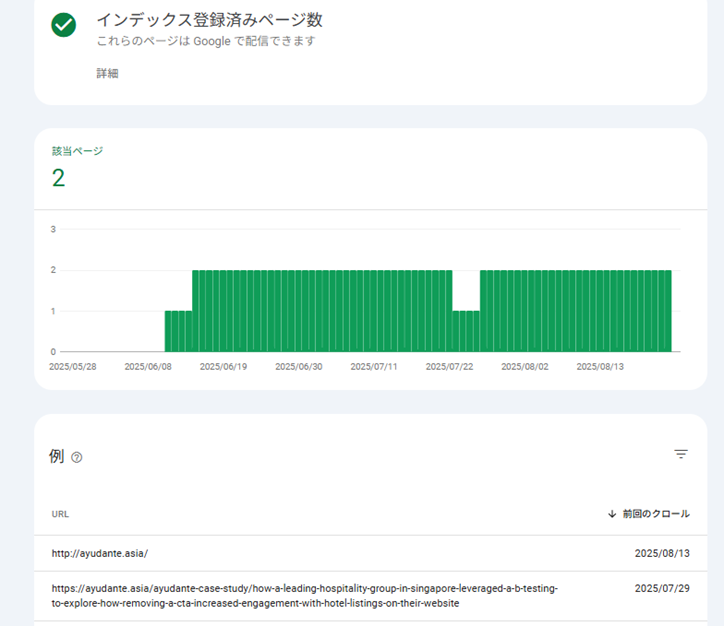
Task: Click the help icon beside 例
Action: (x=77, y=457)
